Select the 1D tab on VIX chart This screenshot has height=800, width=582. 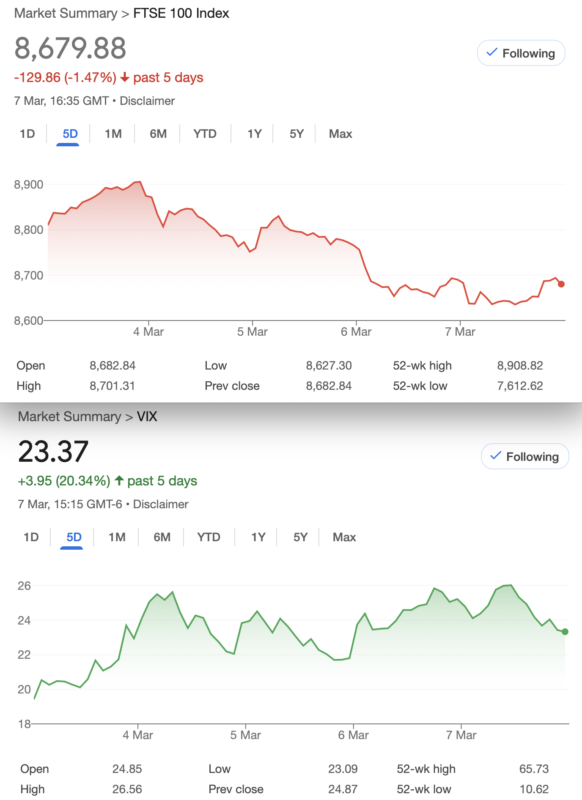(x=31, y=537)
